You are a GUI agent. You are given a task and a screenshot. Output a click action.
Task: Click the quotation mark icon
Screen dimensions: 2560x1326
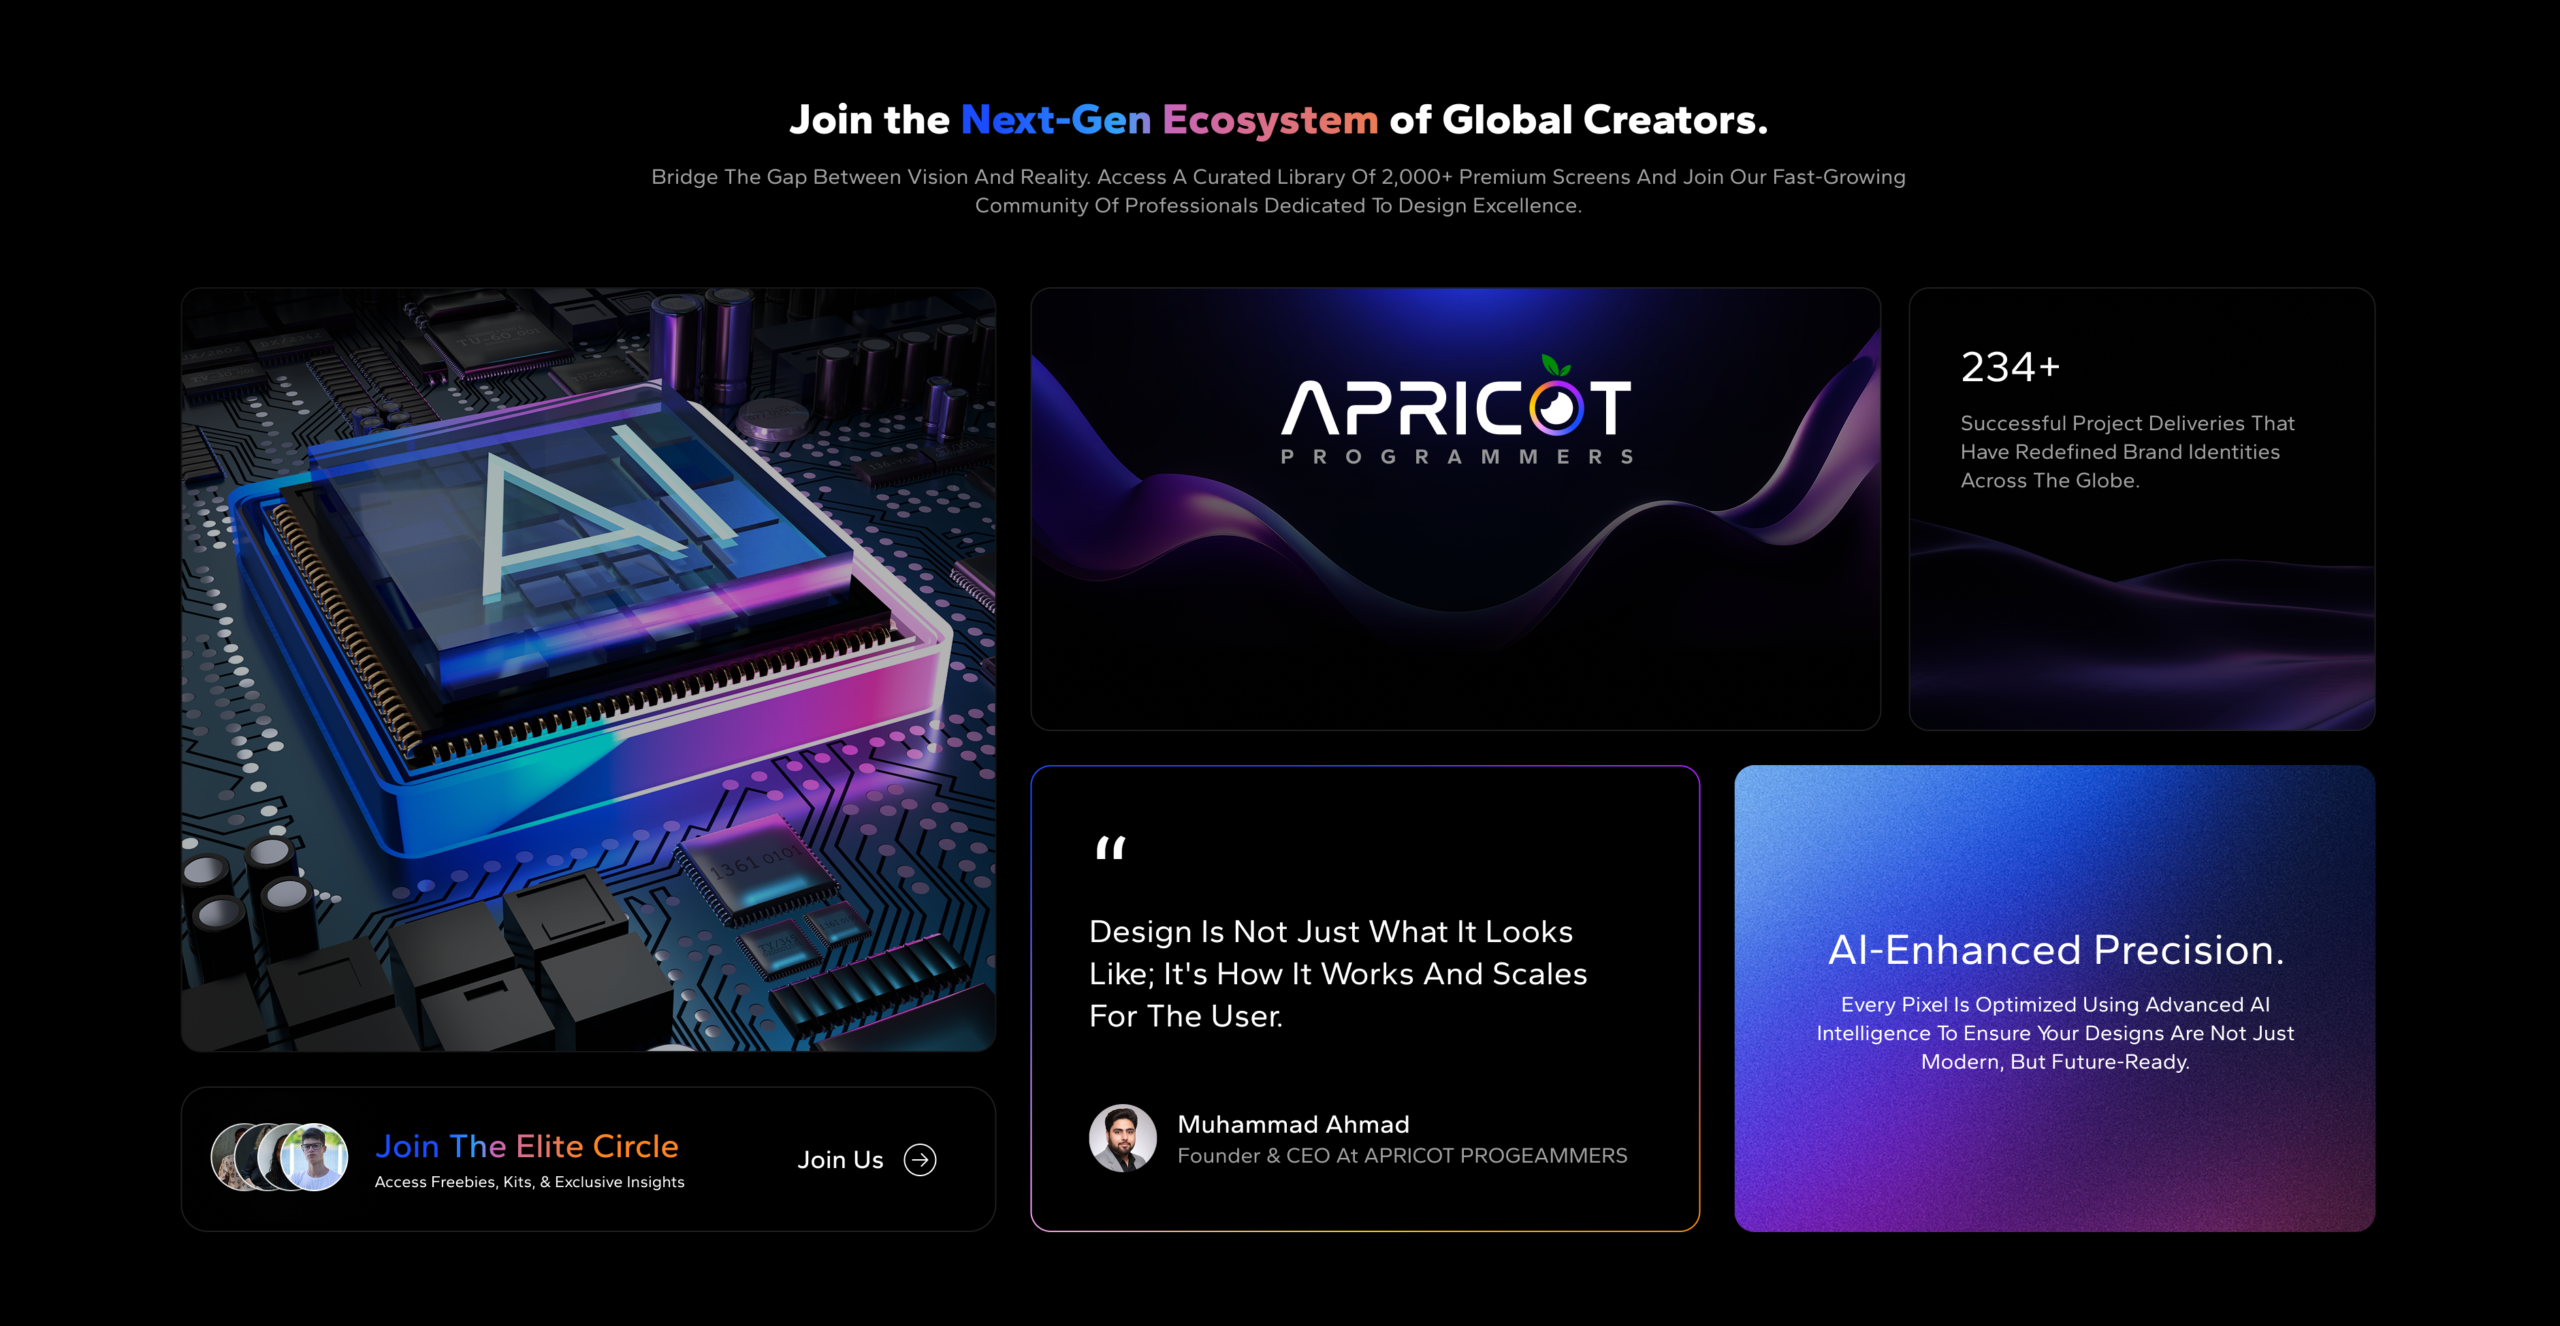click(1111, 848)
